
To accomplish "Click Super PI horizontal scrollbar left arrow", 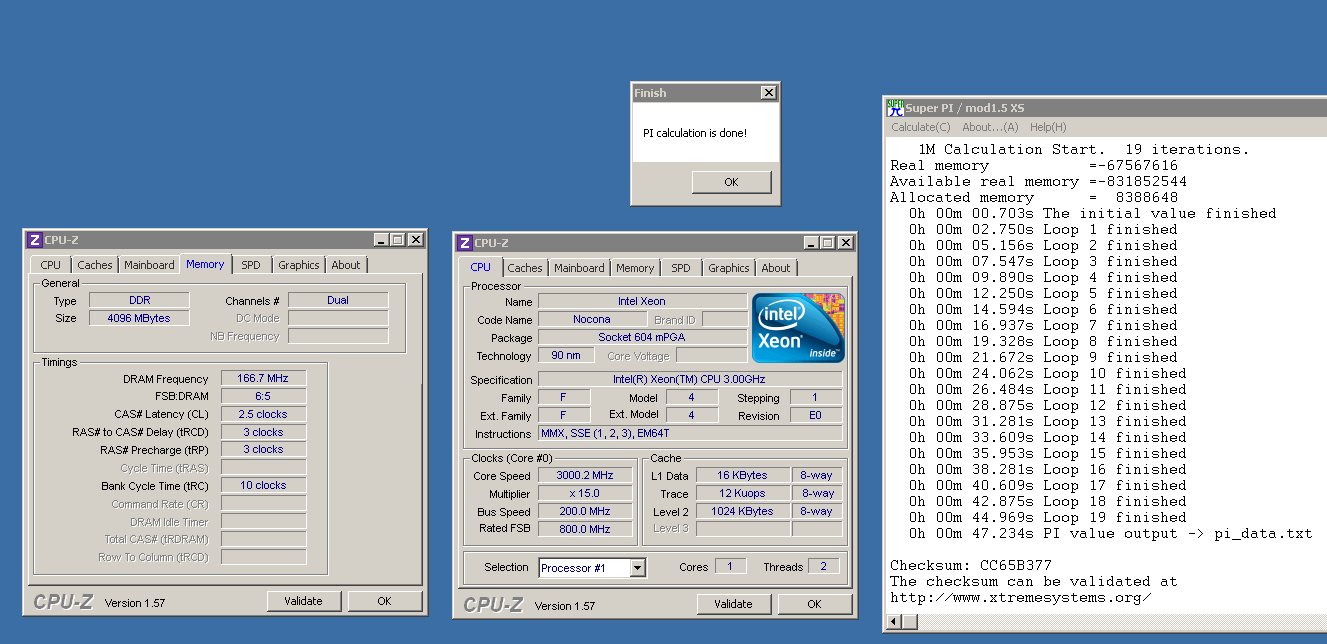I will click(895, 622).
